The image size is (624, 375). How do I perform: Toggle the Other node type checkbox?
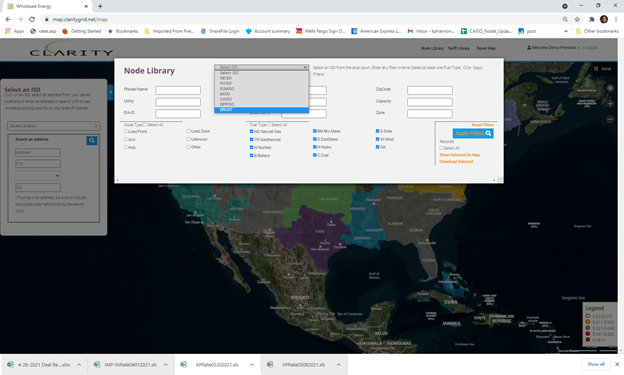189,147
